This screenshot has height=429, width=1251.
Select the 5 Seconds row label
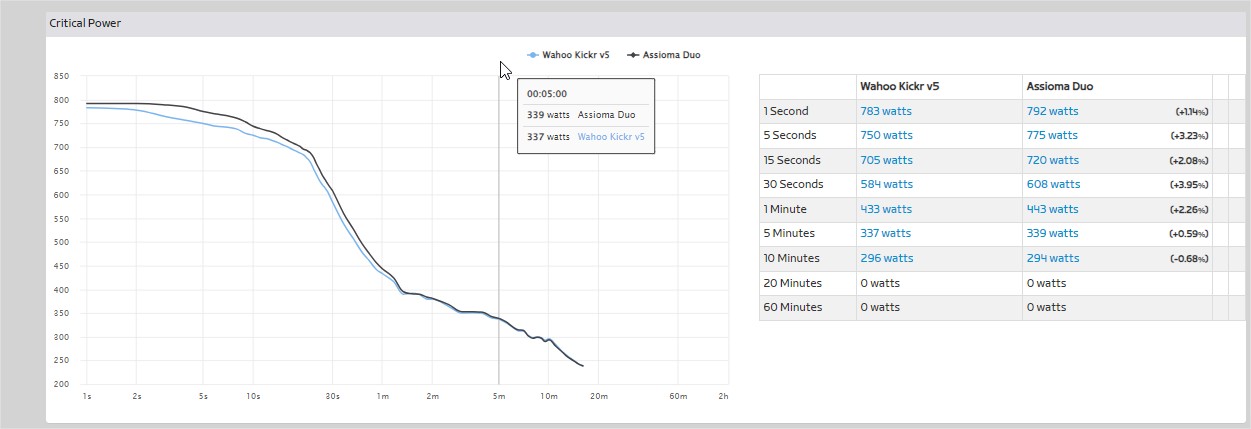pos(790,135)
